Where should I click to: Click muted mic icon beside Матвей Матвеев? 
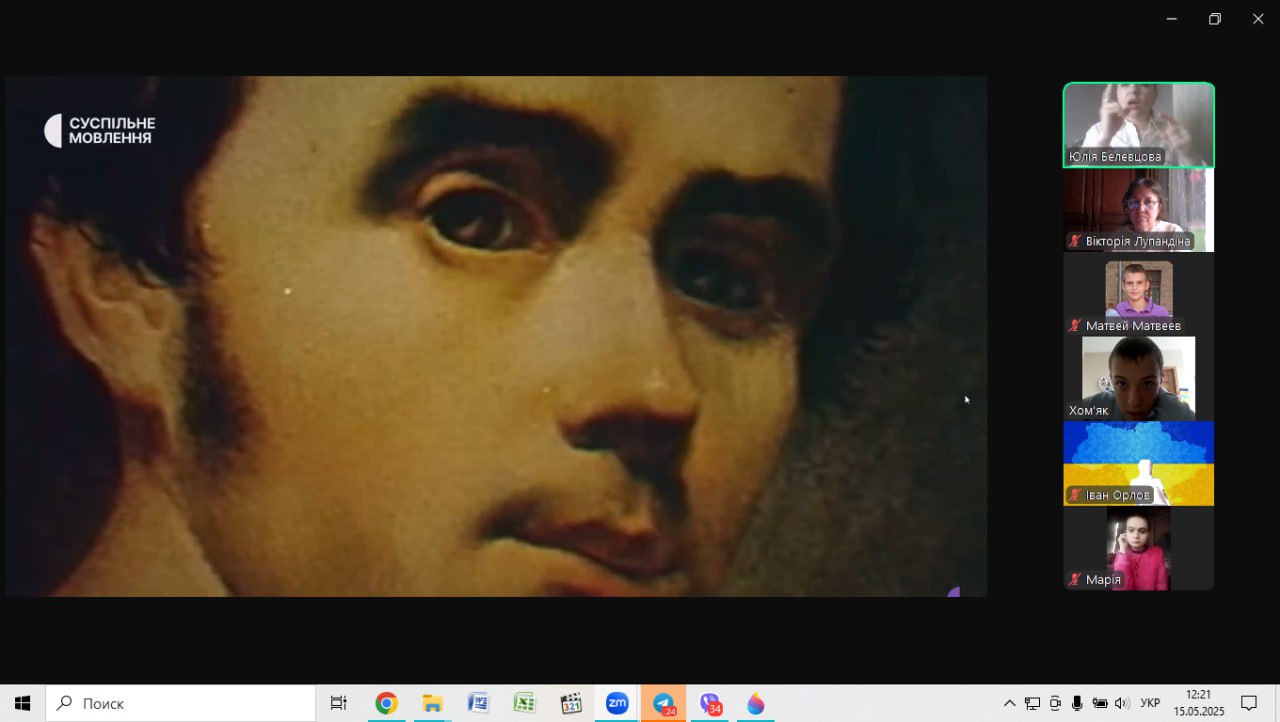tap(1075, 325)
